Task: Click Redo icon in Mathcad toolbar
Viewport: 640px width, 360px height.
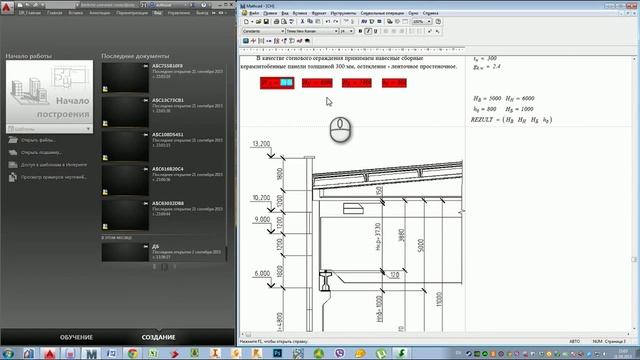Action: pos(336,22)
